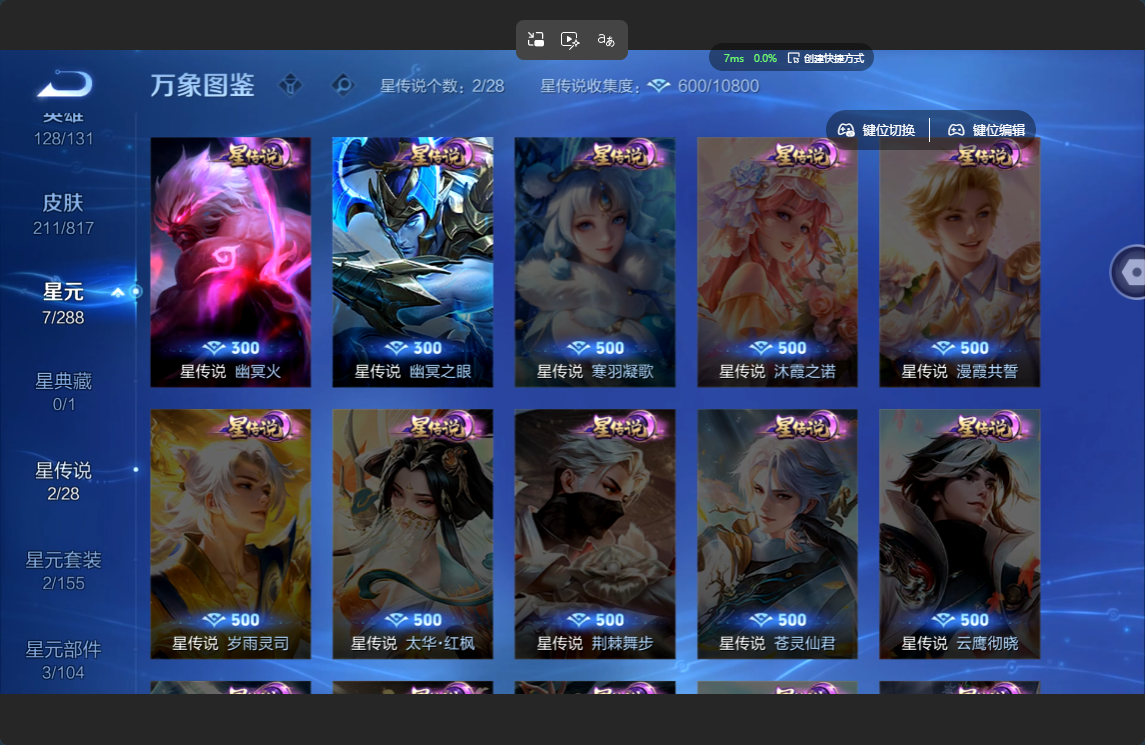Screen dimensions: 1145x745
Task: Open the magnifier search icon beside 万象图鉴
Action: 342,85
